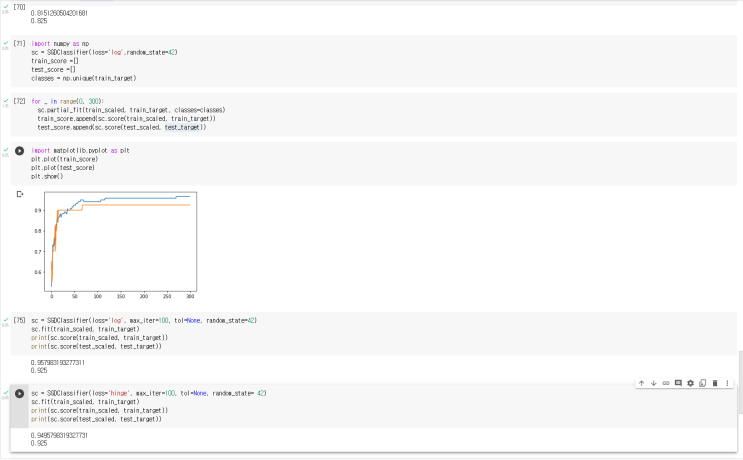
Task: Move the selected cell down with the arrow icon
Action: (x=653, y=383)
